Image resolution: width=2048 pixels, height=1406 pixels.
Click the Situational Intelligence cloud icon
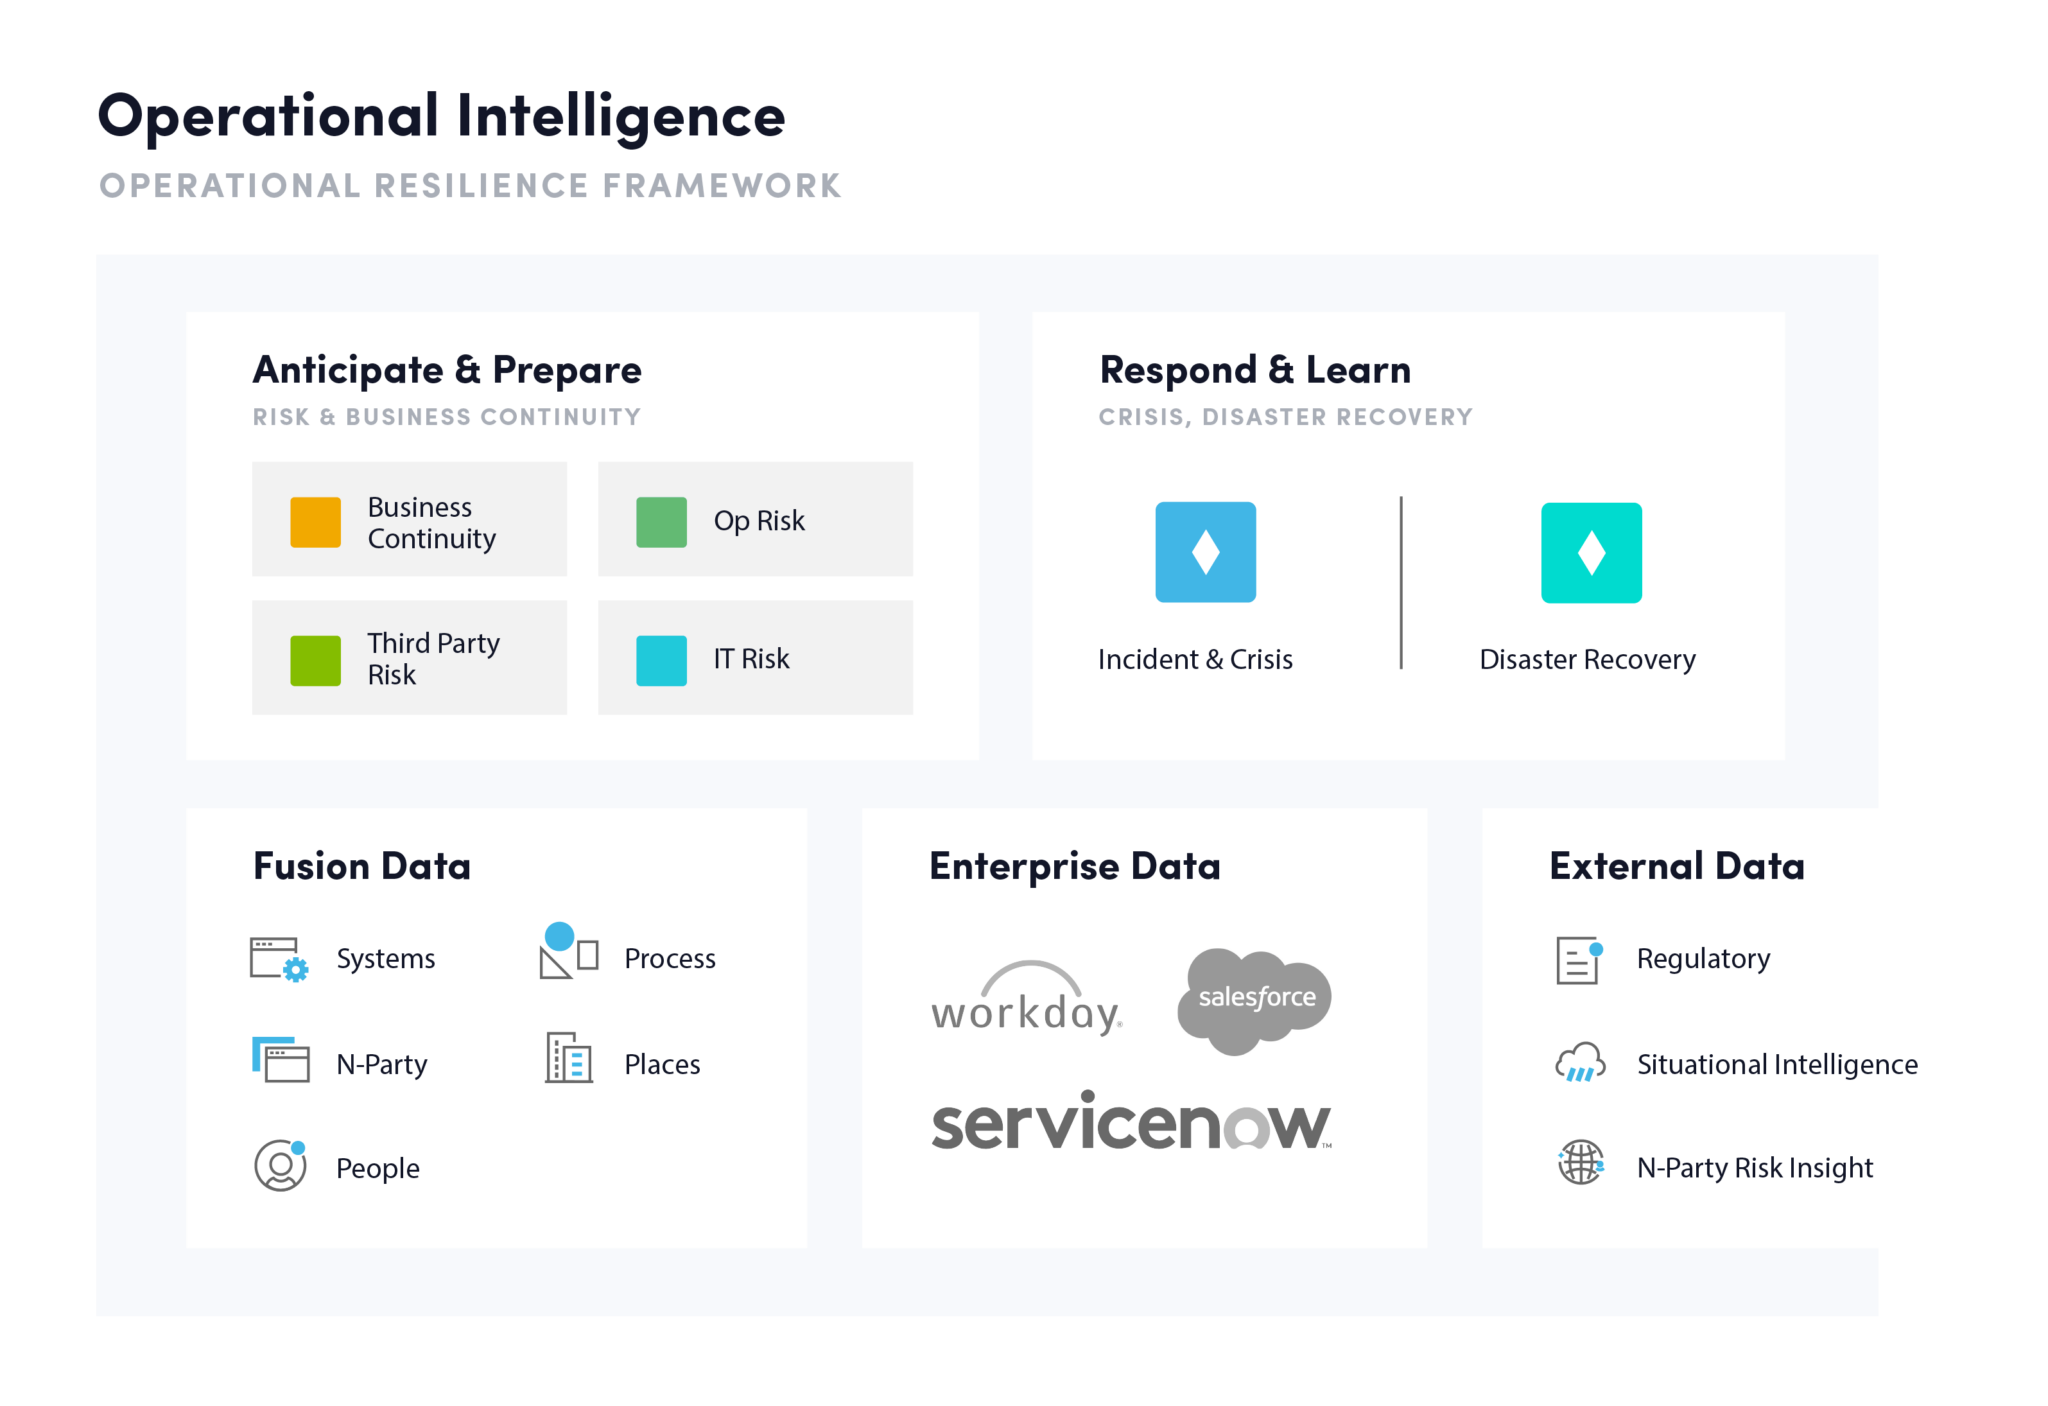tap(1580, 1062)
